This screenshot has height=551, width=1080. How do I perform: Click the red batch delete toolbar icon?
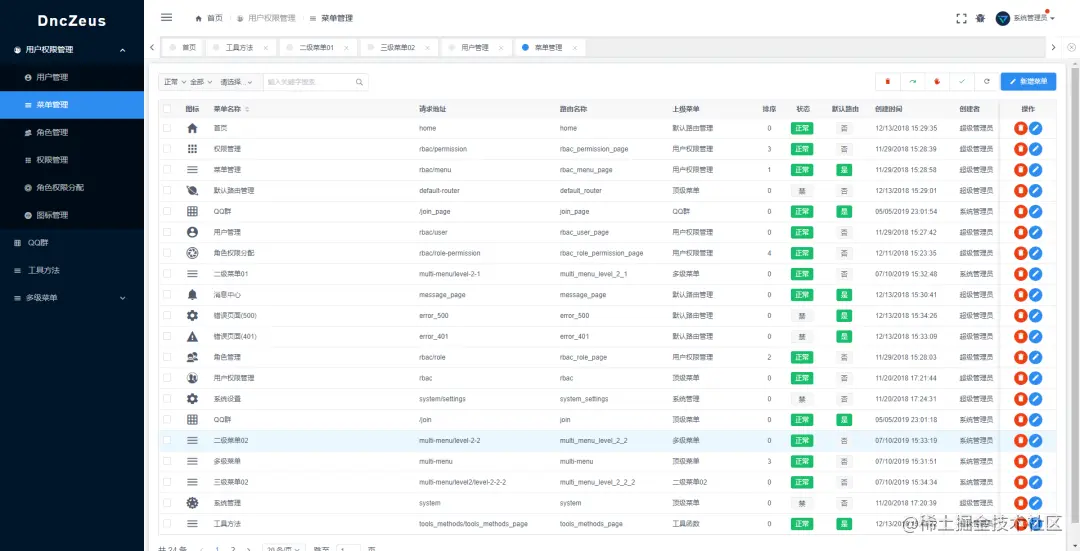click(x=887, y=81)
